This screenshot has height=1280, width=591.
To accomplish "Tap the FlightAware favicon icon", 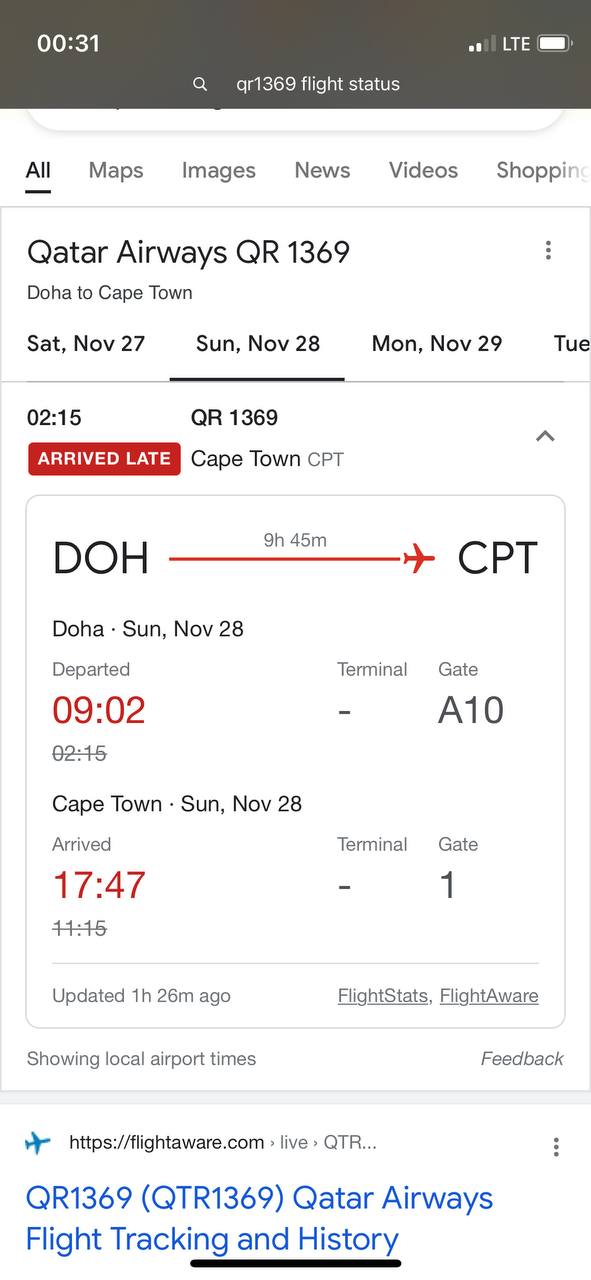I will click(x=38, y=1142).
